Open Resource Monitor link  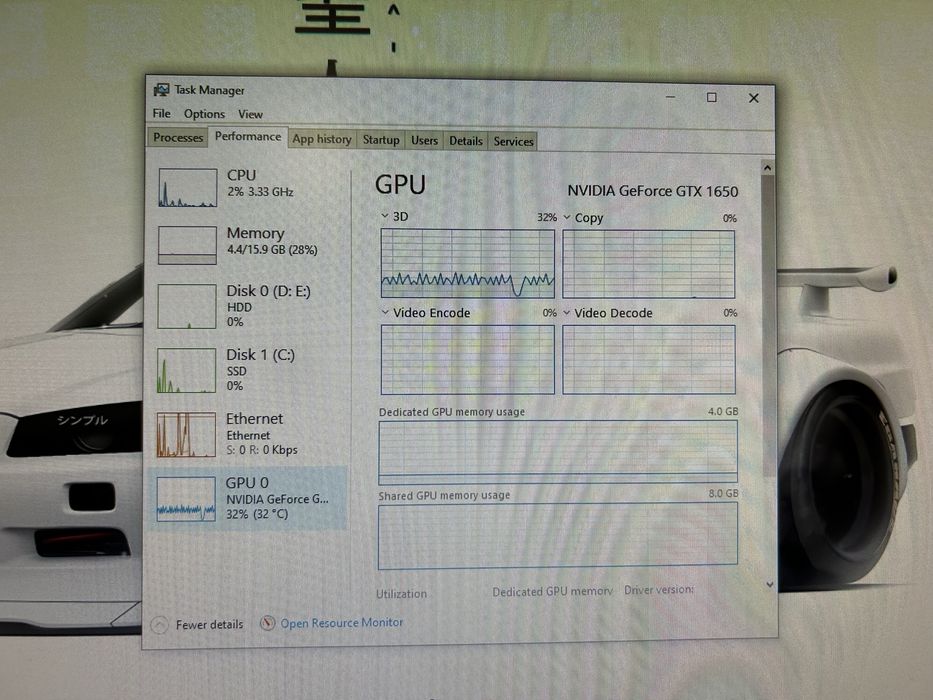(342, 623)
